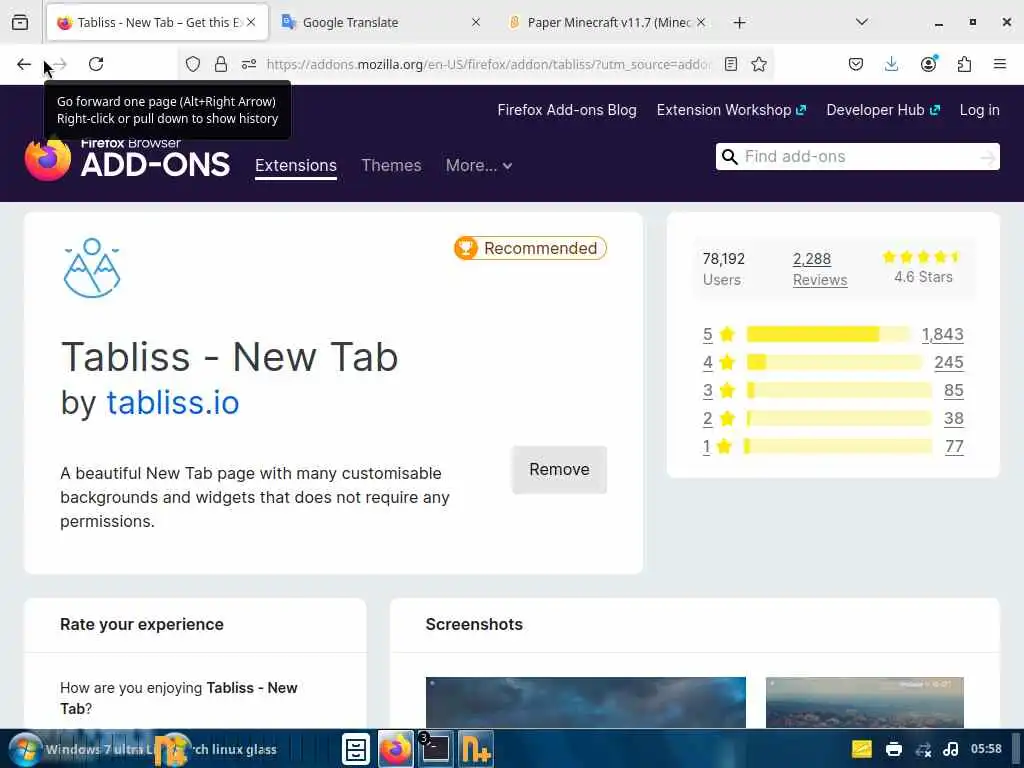This screenshot has width=1024, height=768.
Task: Open Developer Hub link
Action: click(x=882, y=110)
